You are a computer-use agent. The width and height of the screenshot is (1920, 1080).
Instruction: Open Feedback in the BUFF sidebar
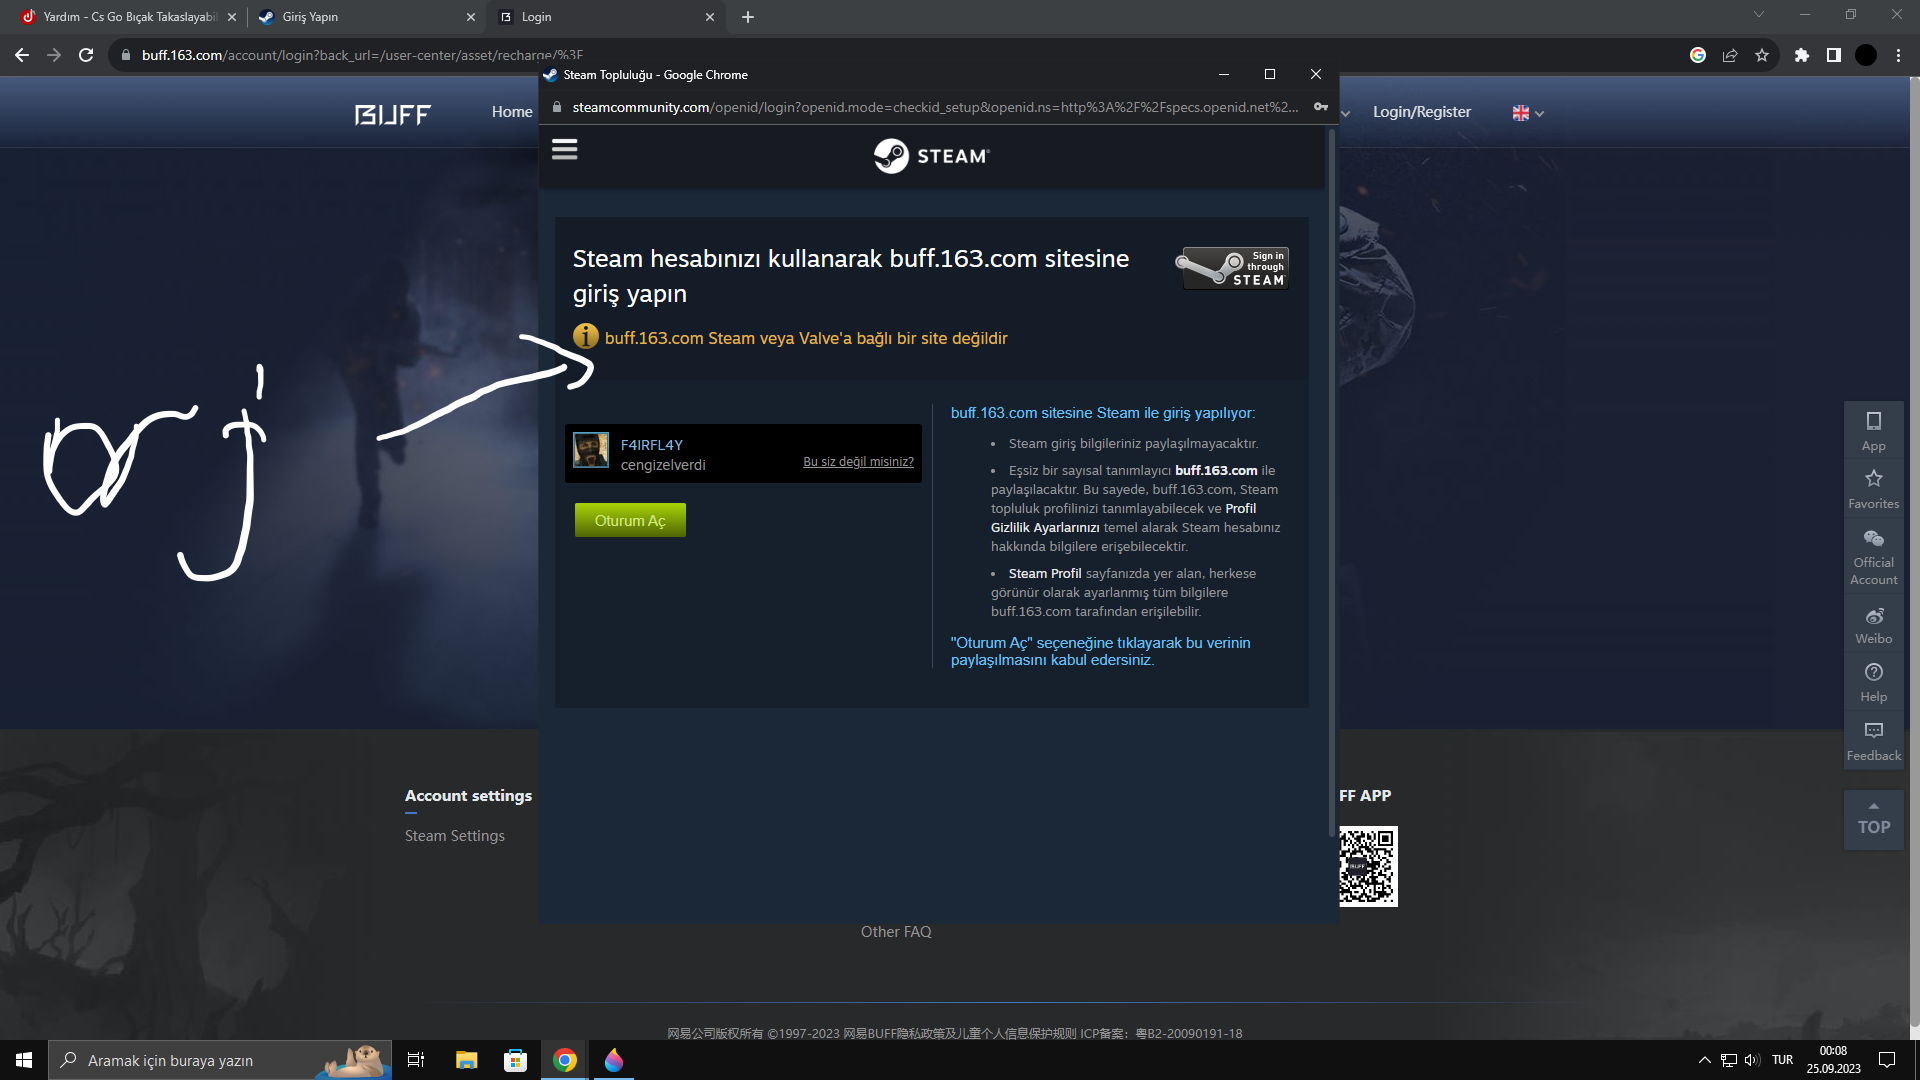(x=1874, y=741)
